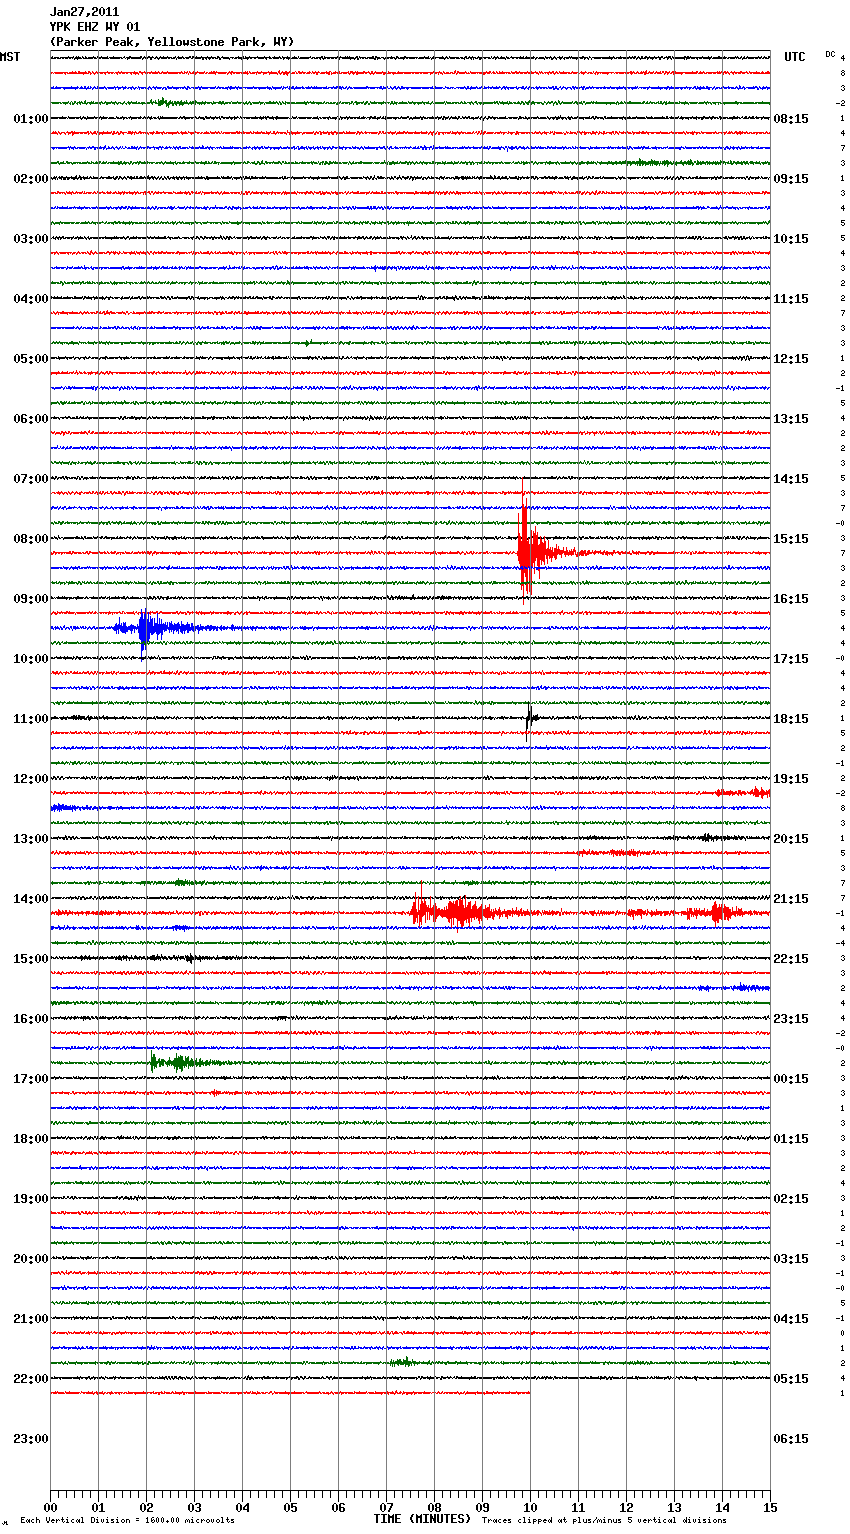Viewport: 850px width, 1534px height.
Task: Click the MST timezone header
Action: pyautogui.click(x=10, y=57)
